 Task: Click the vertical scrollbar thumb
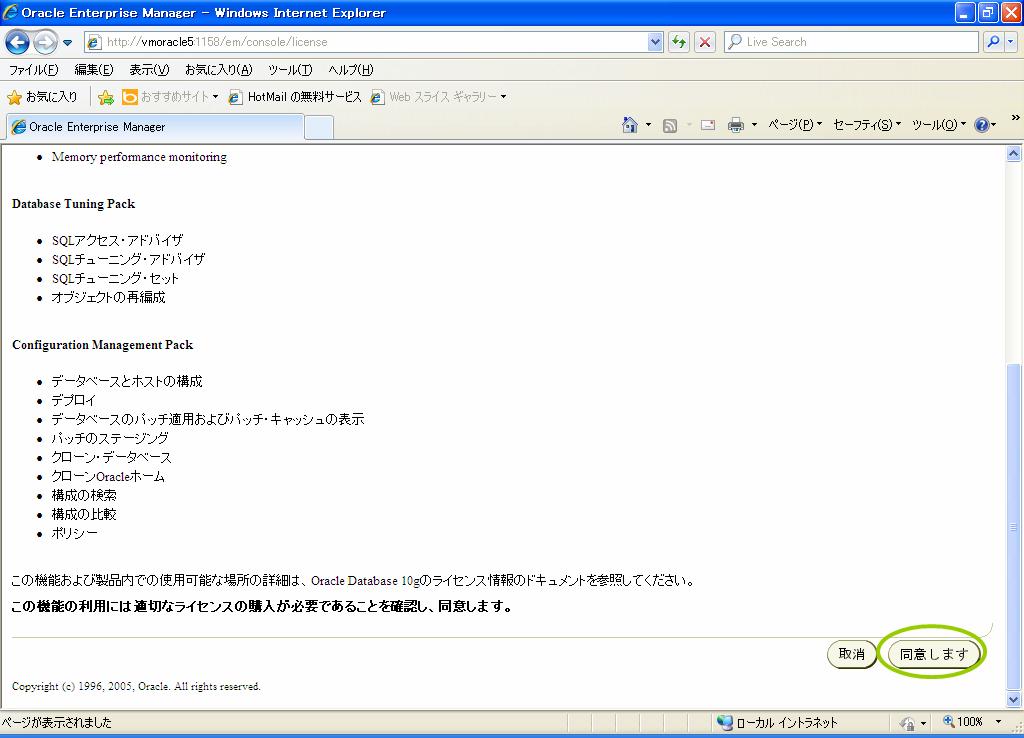coord(1014,526)
